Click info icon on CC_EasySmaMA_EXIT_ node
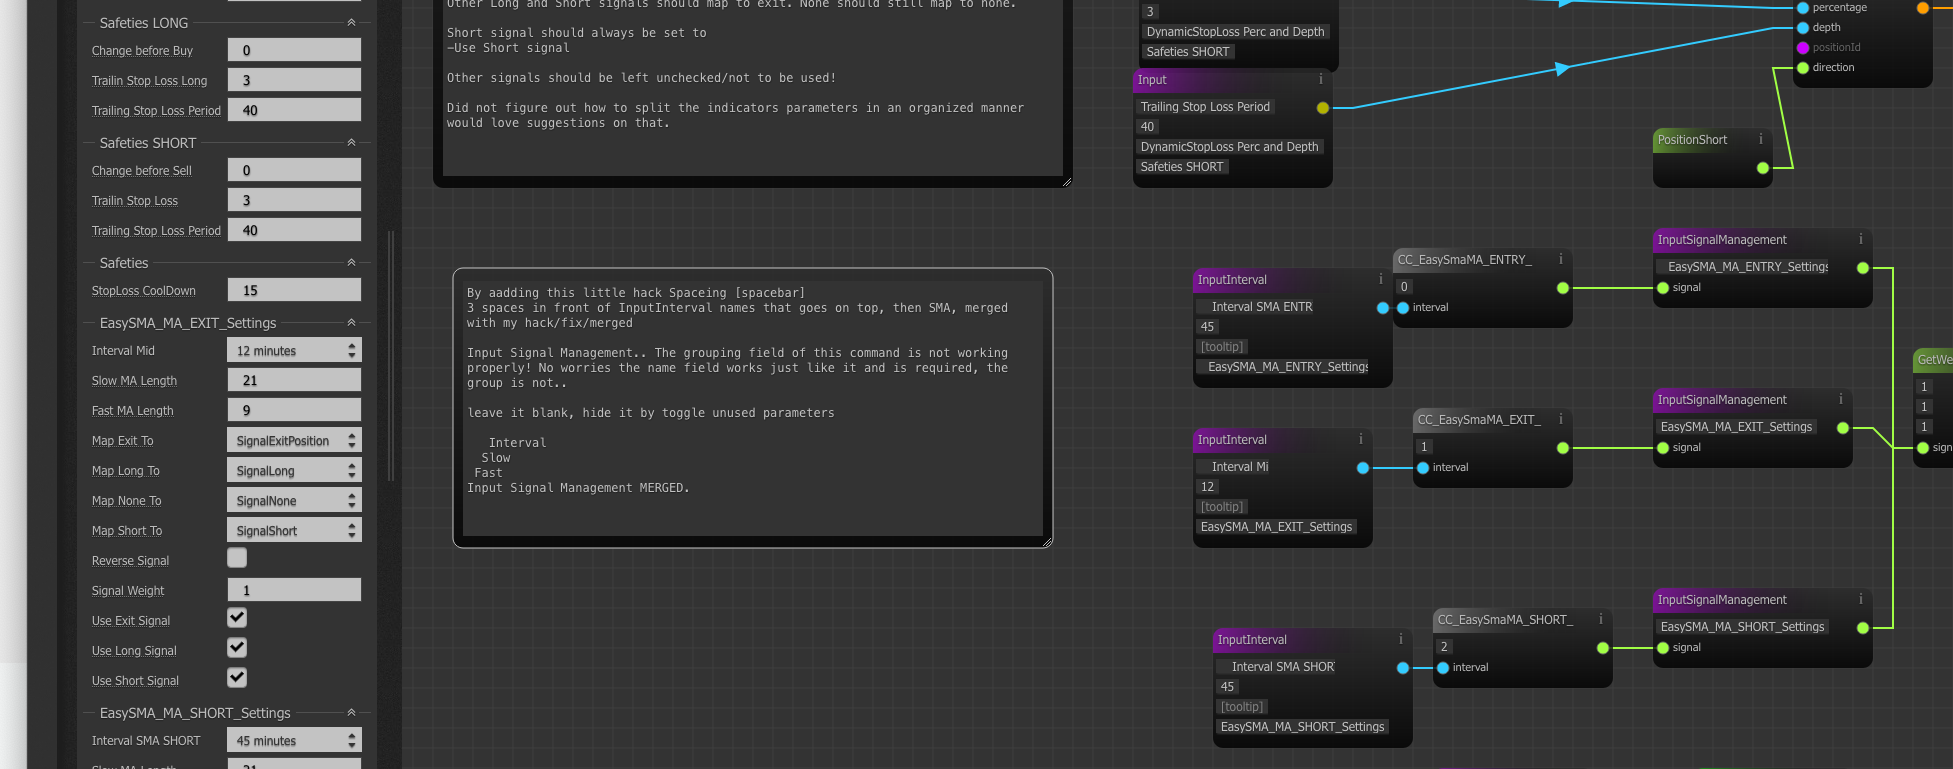This screenshot has height=769, width=1953. [x=1560, y=420]
